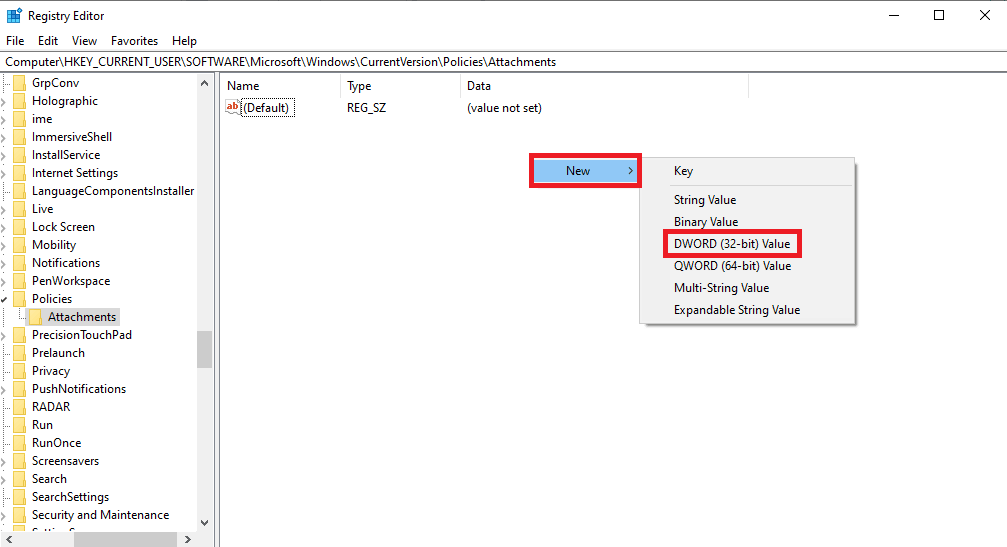The height and width of the screenshot is (547, 1007).
Task: Select the Screensavers key label
Action: (x=66, y=460)
